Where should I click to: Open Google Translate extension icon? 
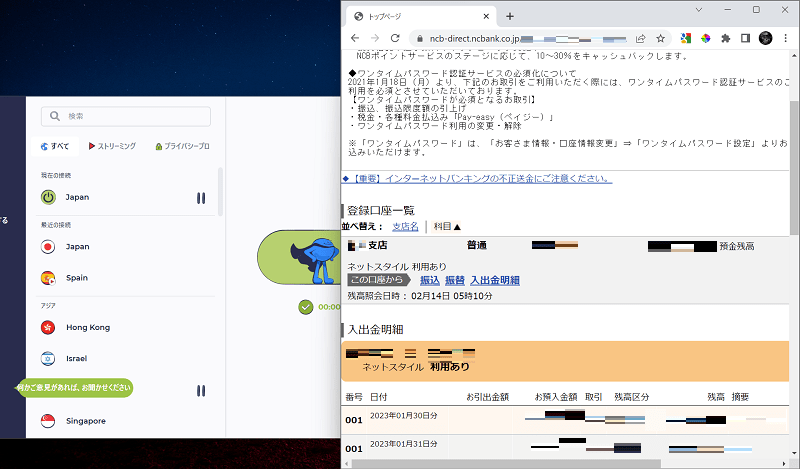pyautogui.click(x=686, y=38)
